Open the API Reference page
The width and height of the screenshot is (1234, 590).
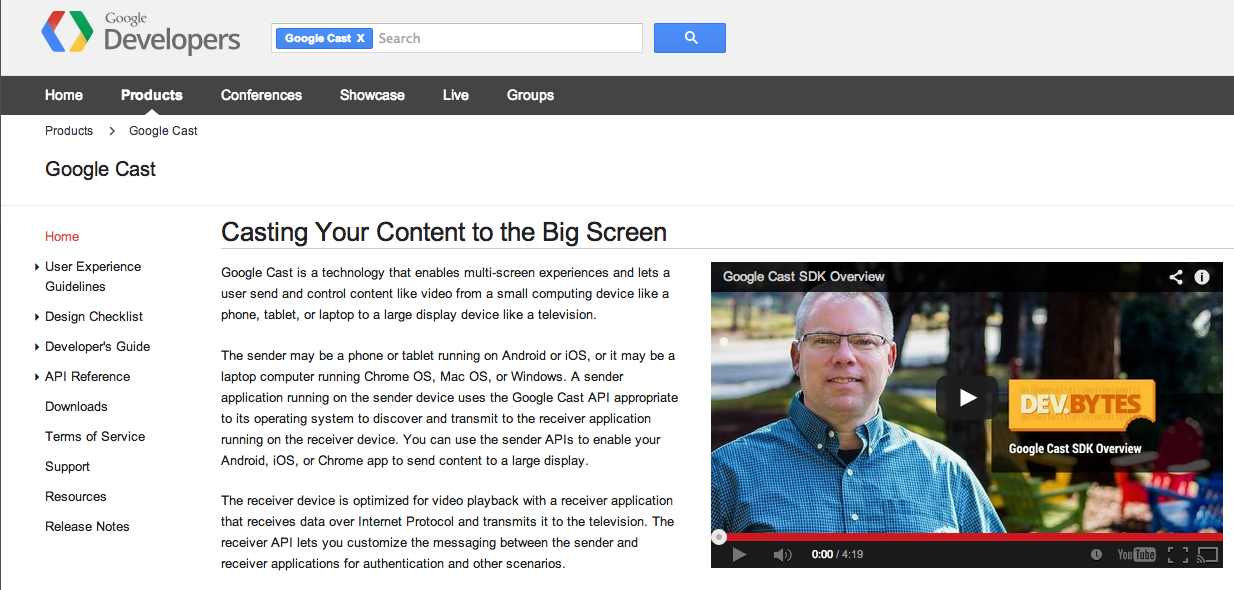click(x=87, y=377)
